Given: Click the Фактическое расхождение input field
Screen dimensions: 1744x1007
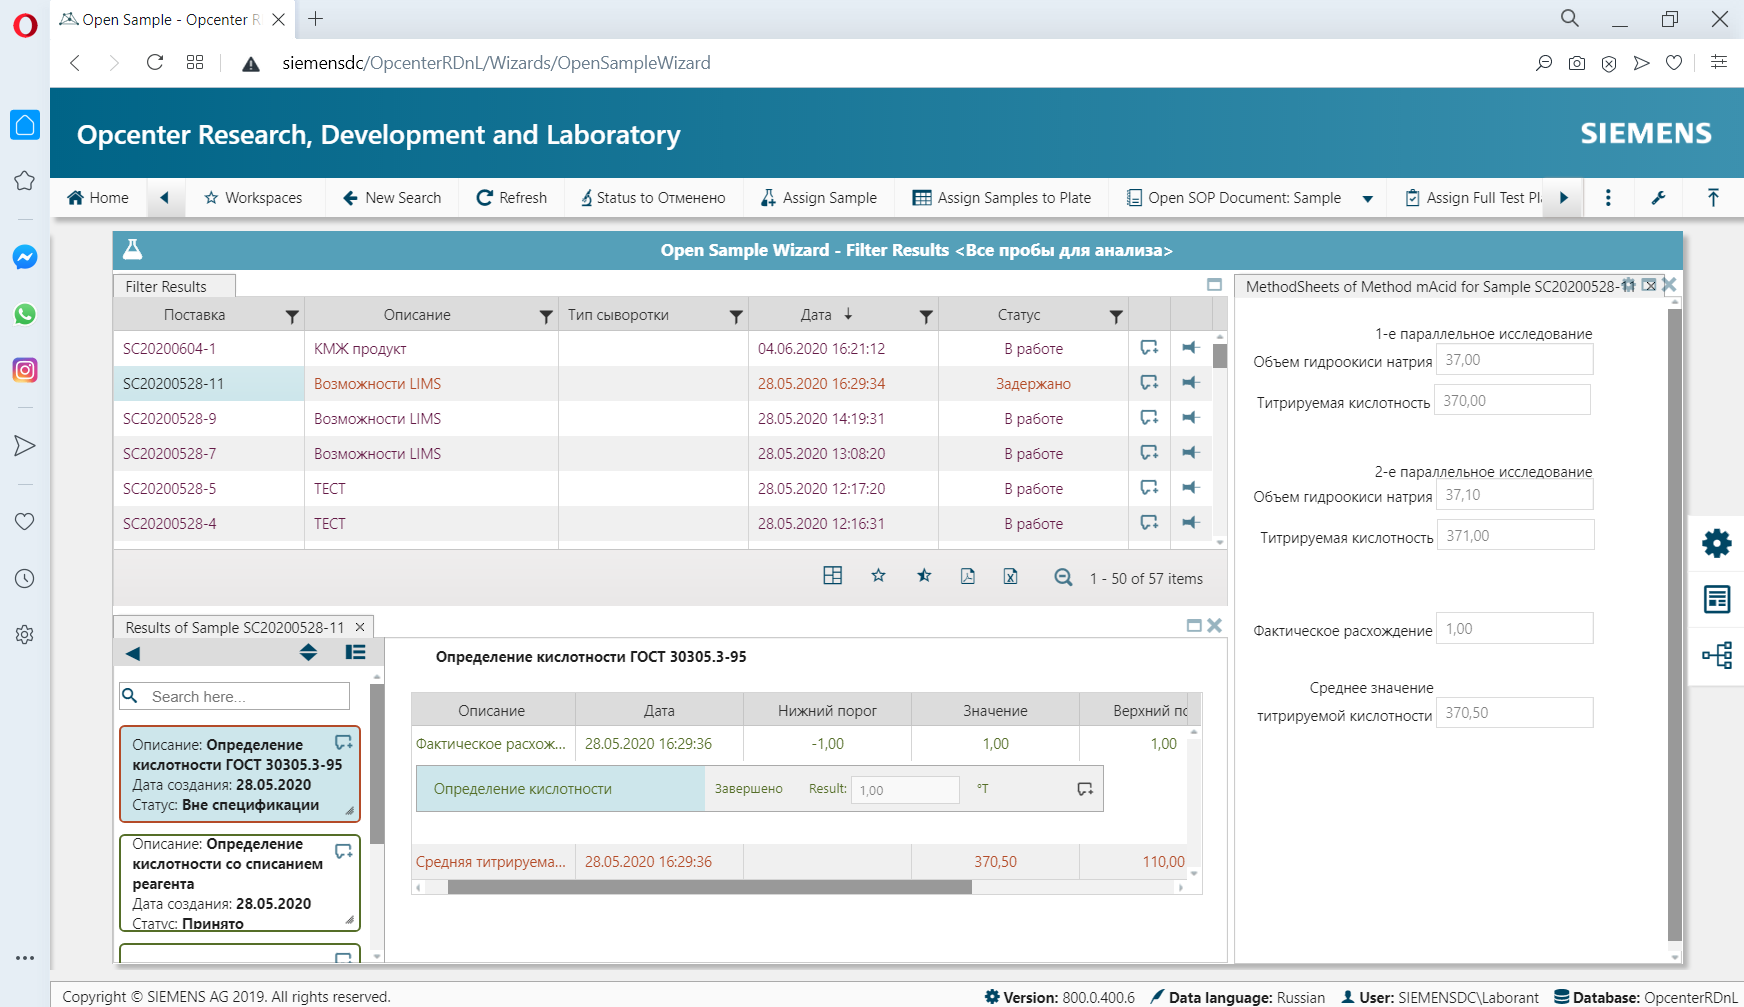Looking at the screenshot, I should click(1514, 629).
